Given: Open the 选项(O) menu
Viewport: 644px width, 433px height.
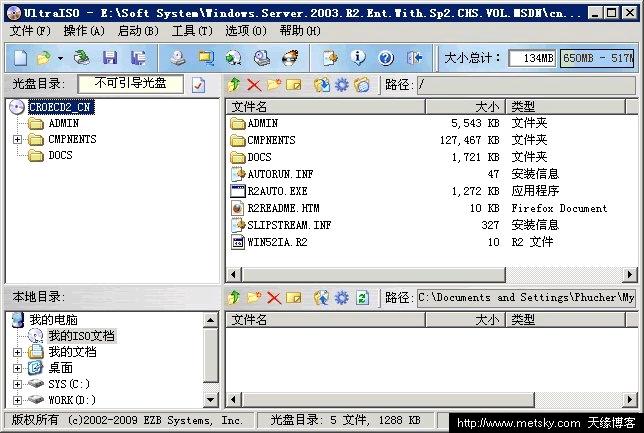Looking at the screenshot, I should click(246, 31).
